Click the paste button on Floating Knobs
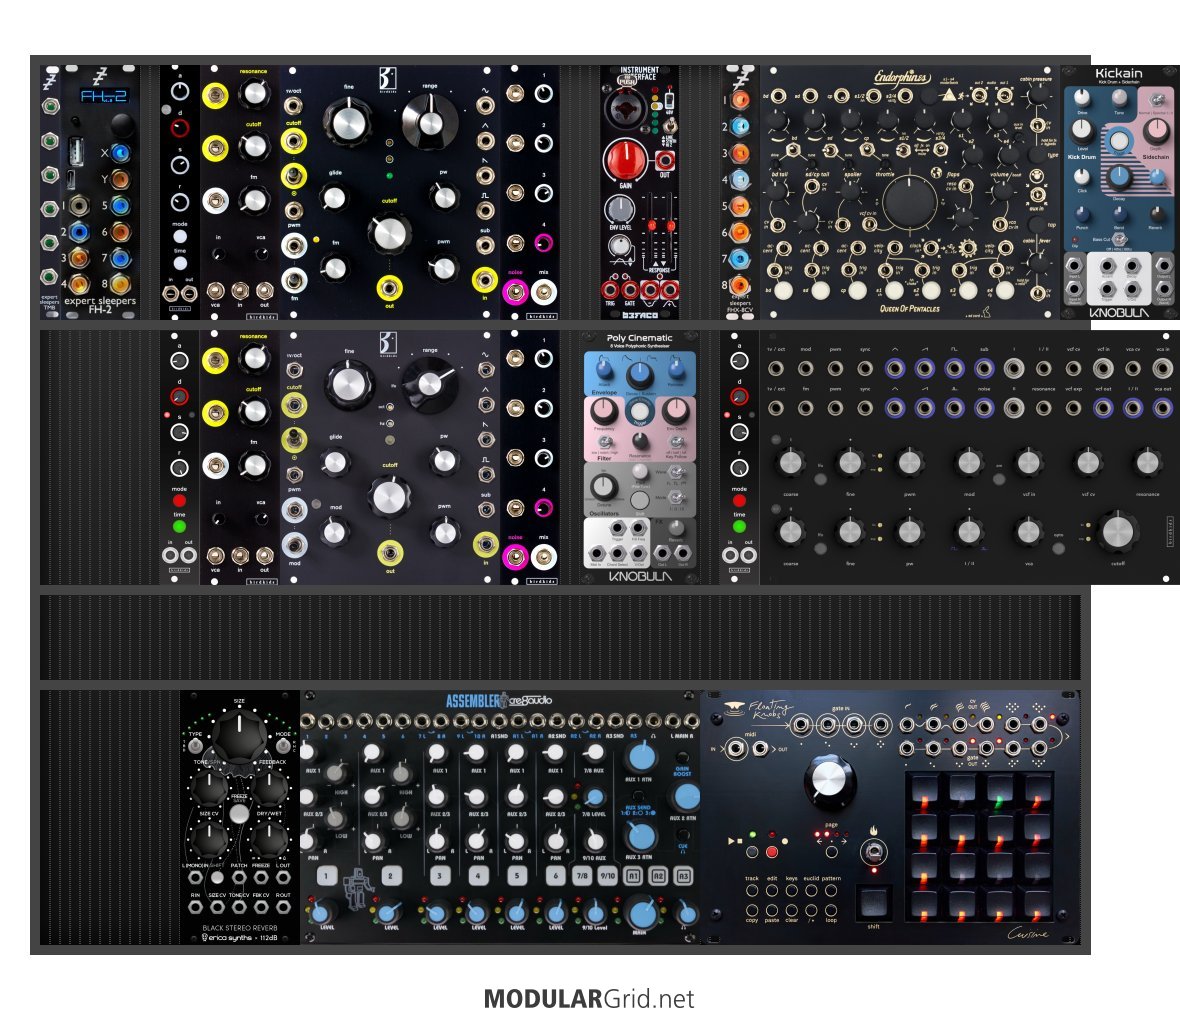 point(771,910)
